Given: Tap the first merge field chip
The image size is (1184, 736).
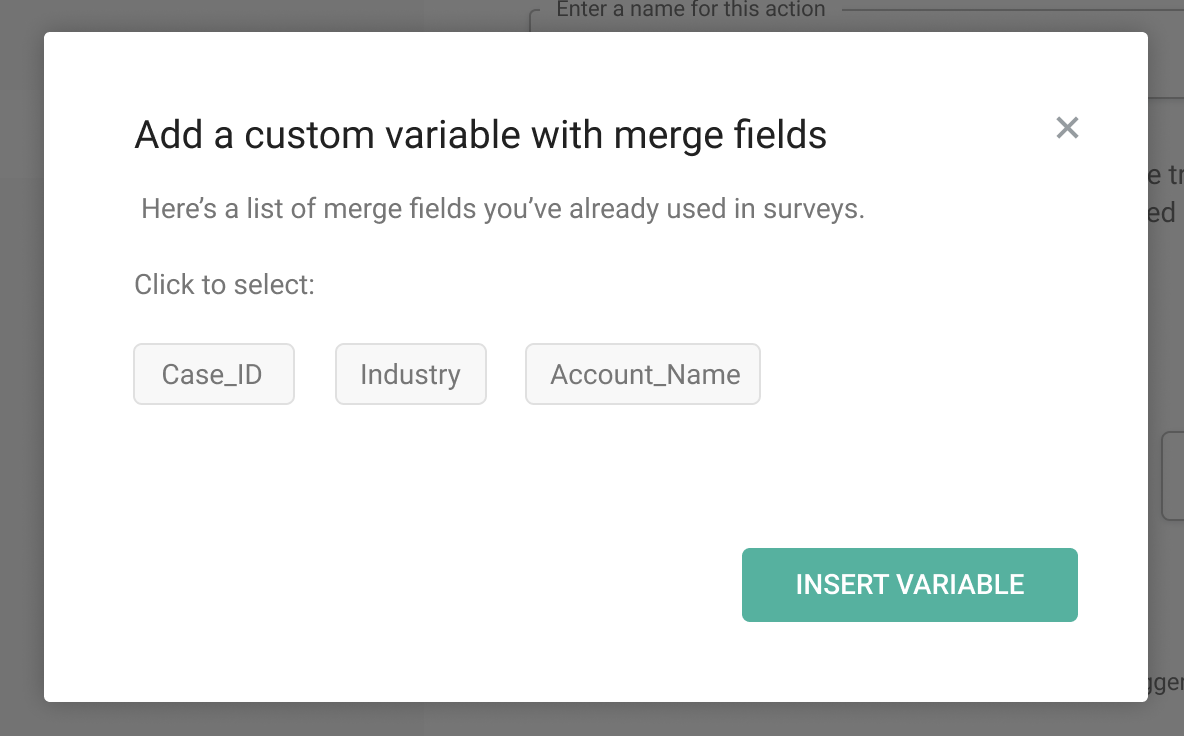Looking at the screenshot, I should (x=213, y=374).
